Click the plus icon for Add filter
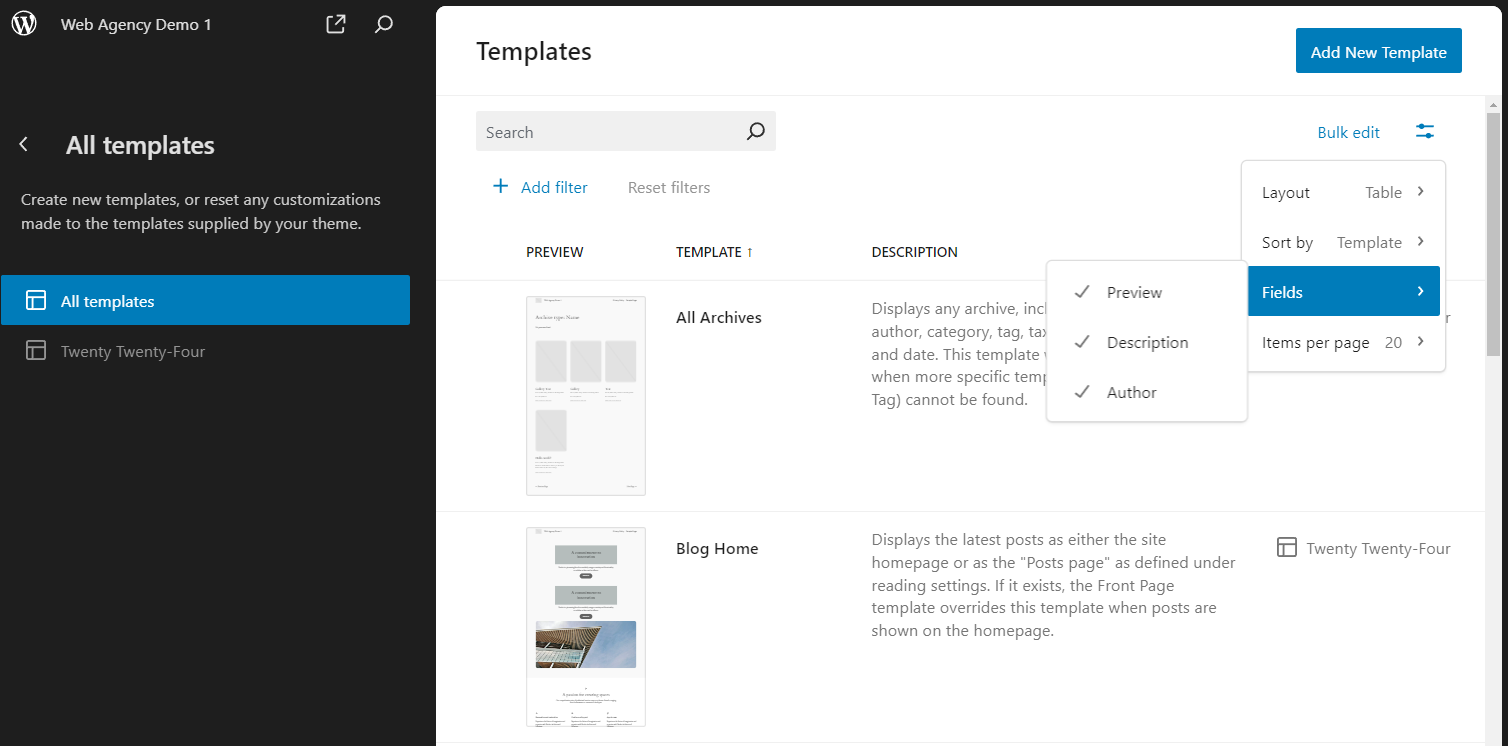 coord(501,187)
